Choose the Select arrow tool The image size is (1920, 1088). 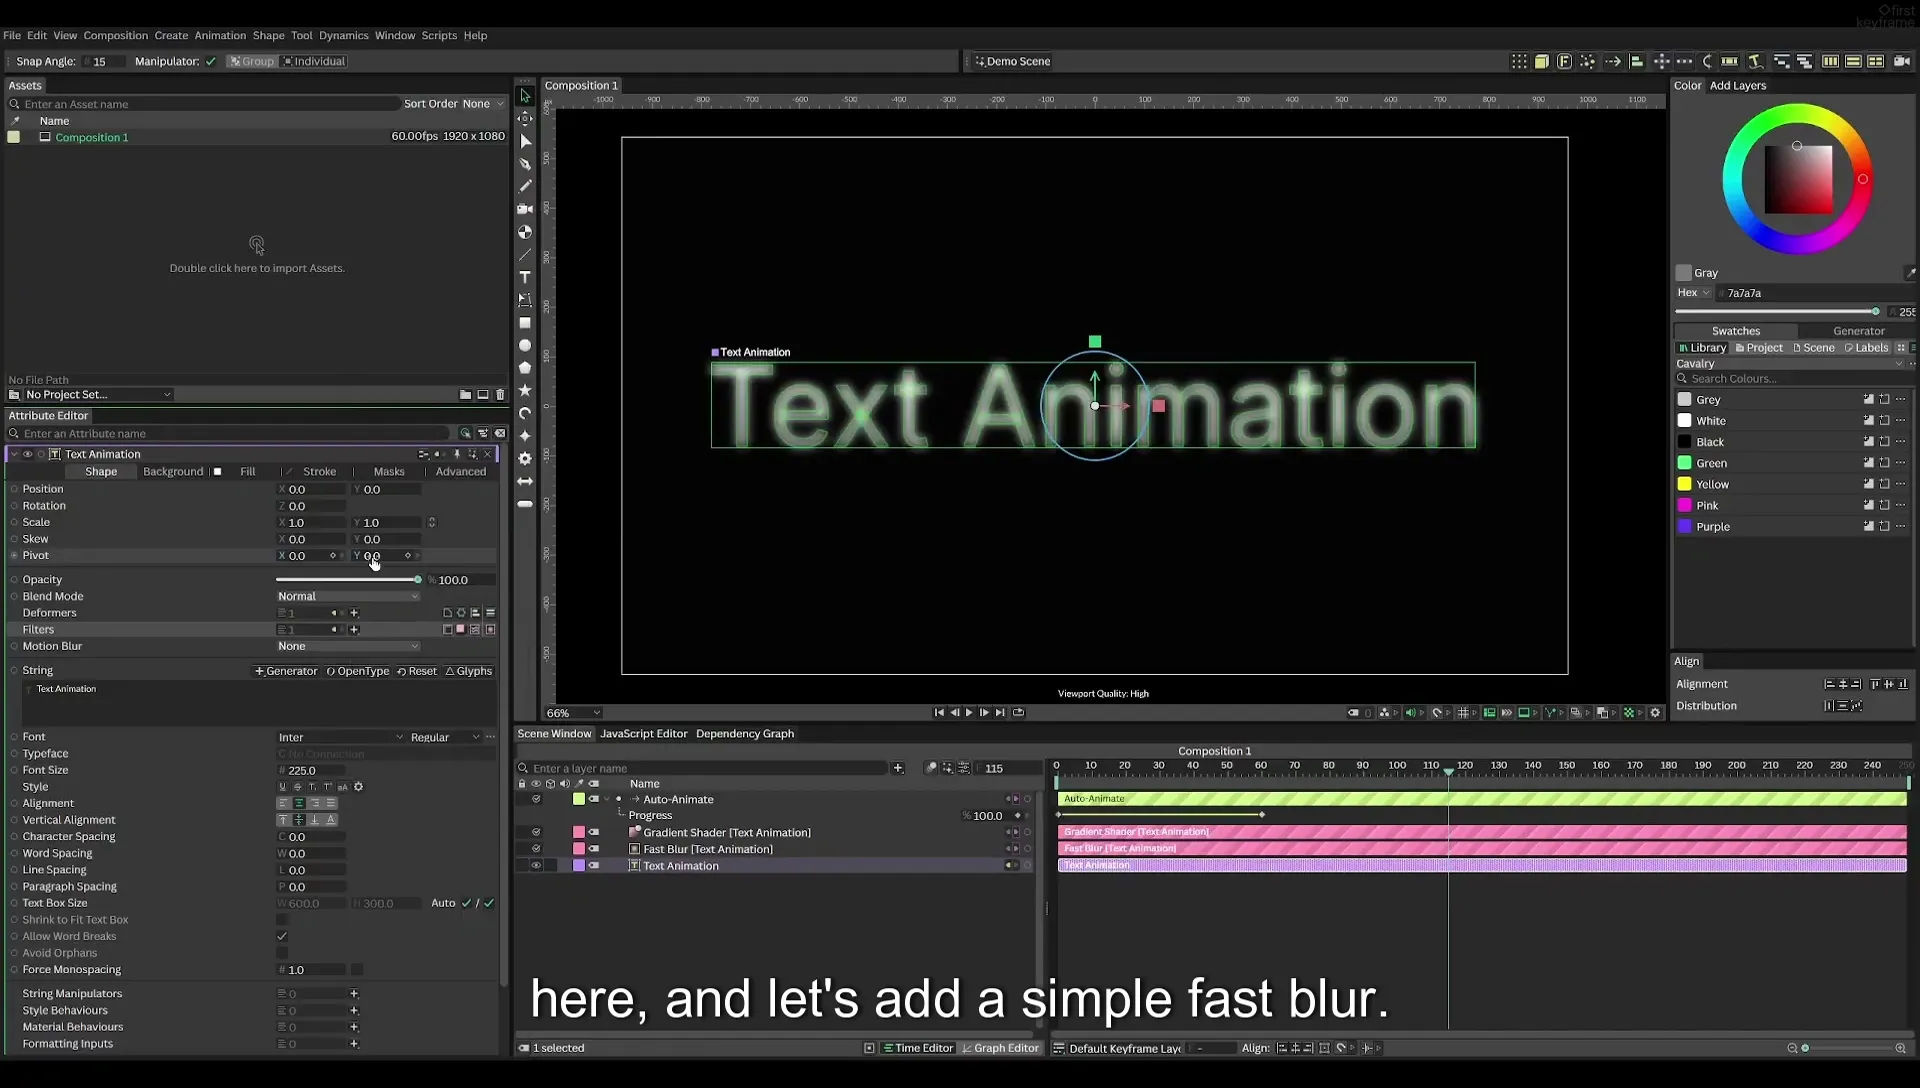[525, 96]
